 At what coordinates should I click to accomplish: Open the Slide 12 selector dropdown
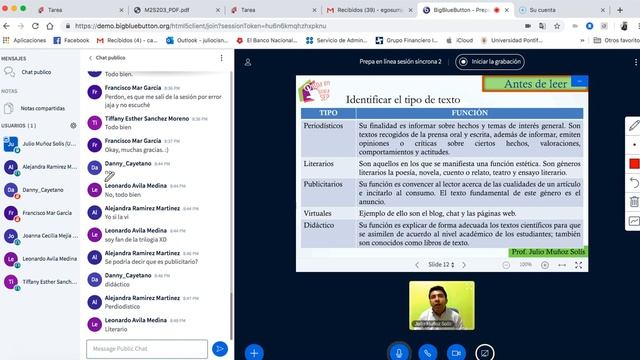(441, 265)
